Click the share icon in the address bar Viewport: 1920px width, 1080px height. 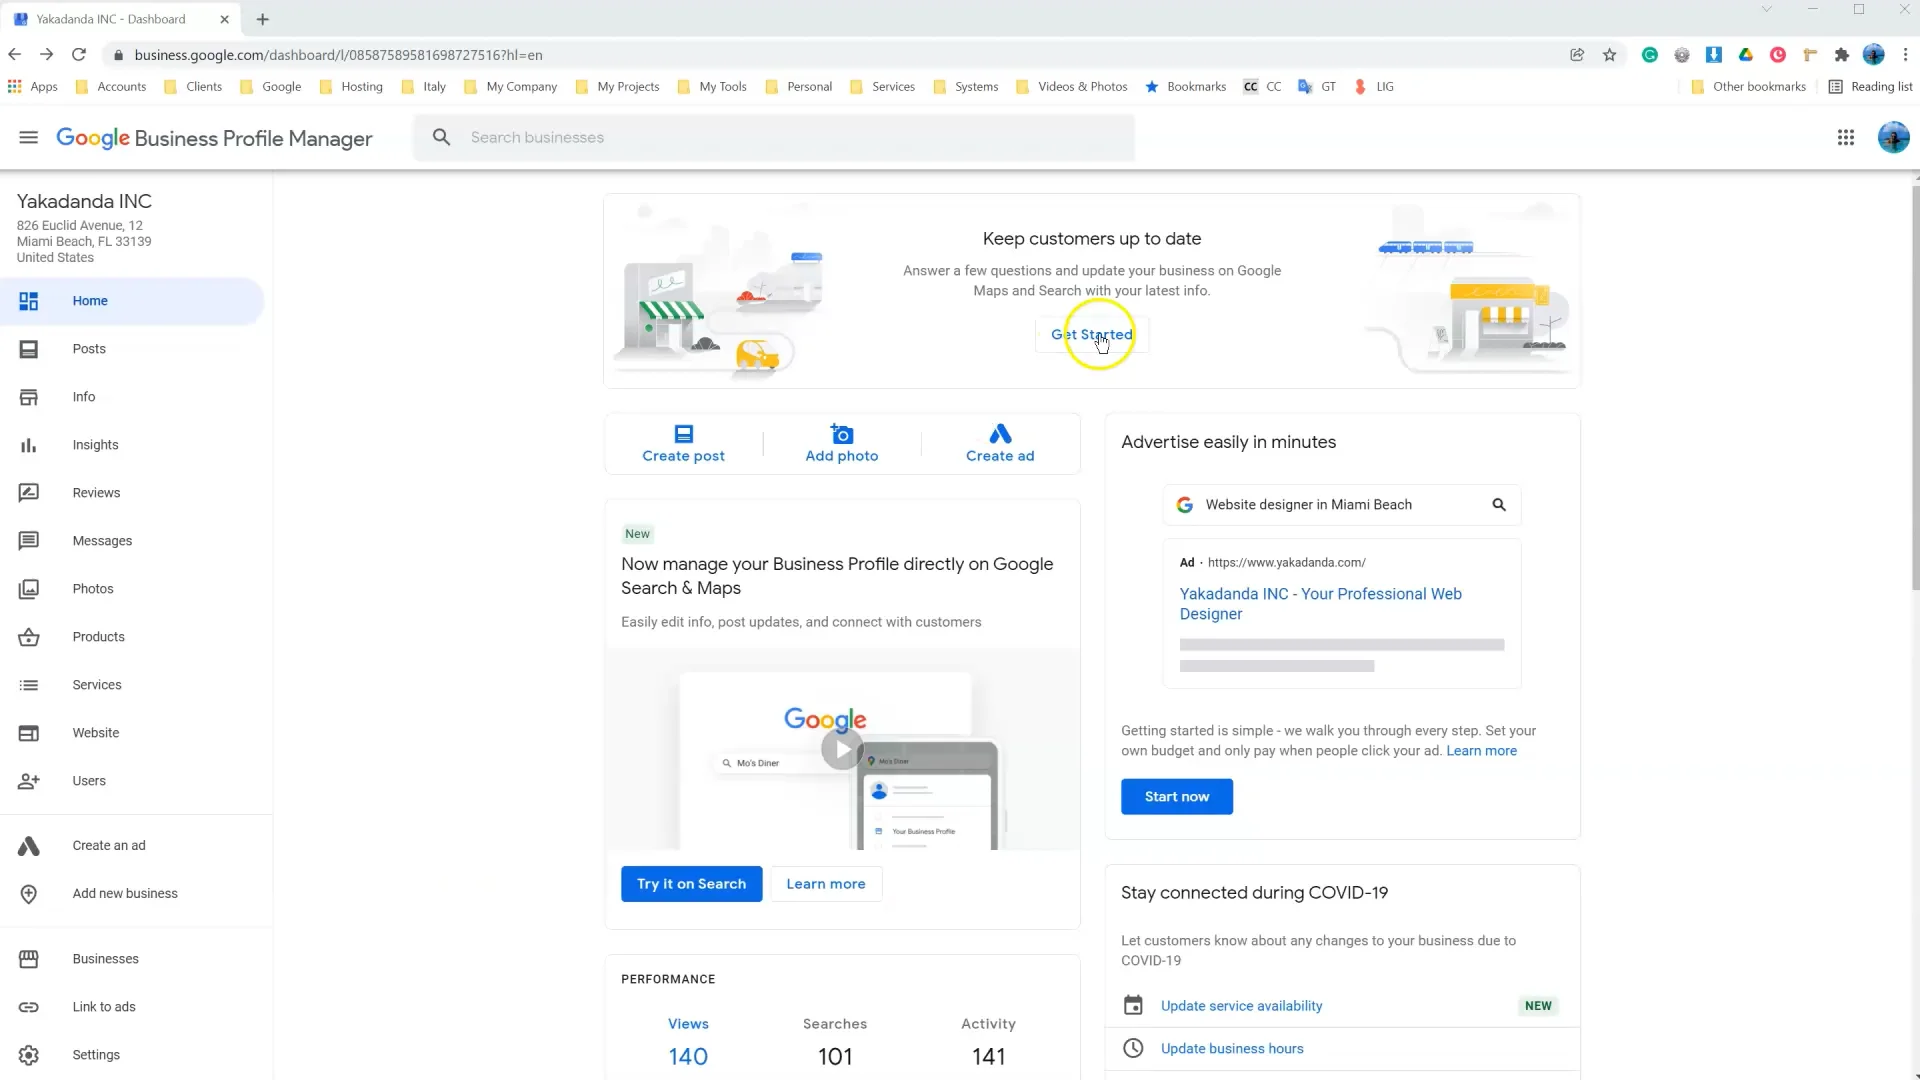1577,55
